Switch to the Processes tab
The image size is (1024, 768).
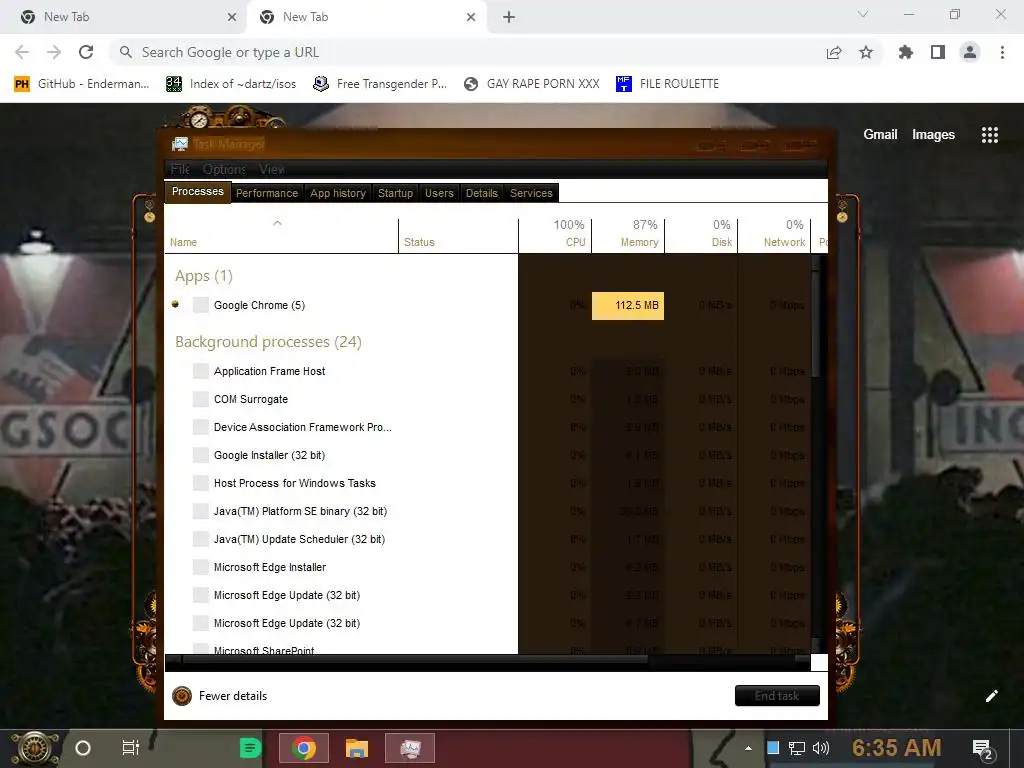(x=197, y=191)
